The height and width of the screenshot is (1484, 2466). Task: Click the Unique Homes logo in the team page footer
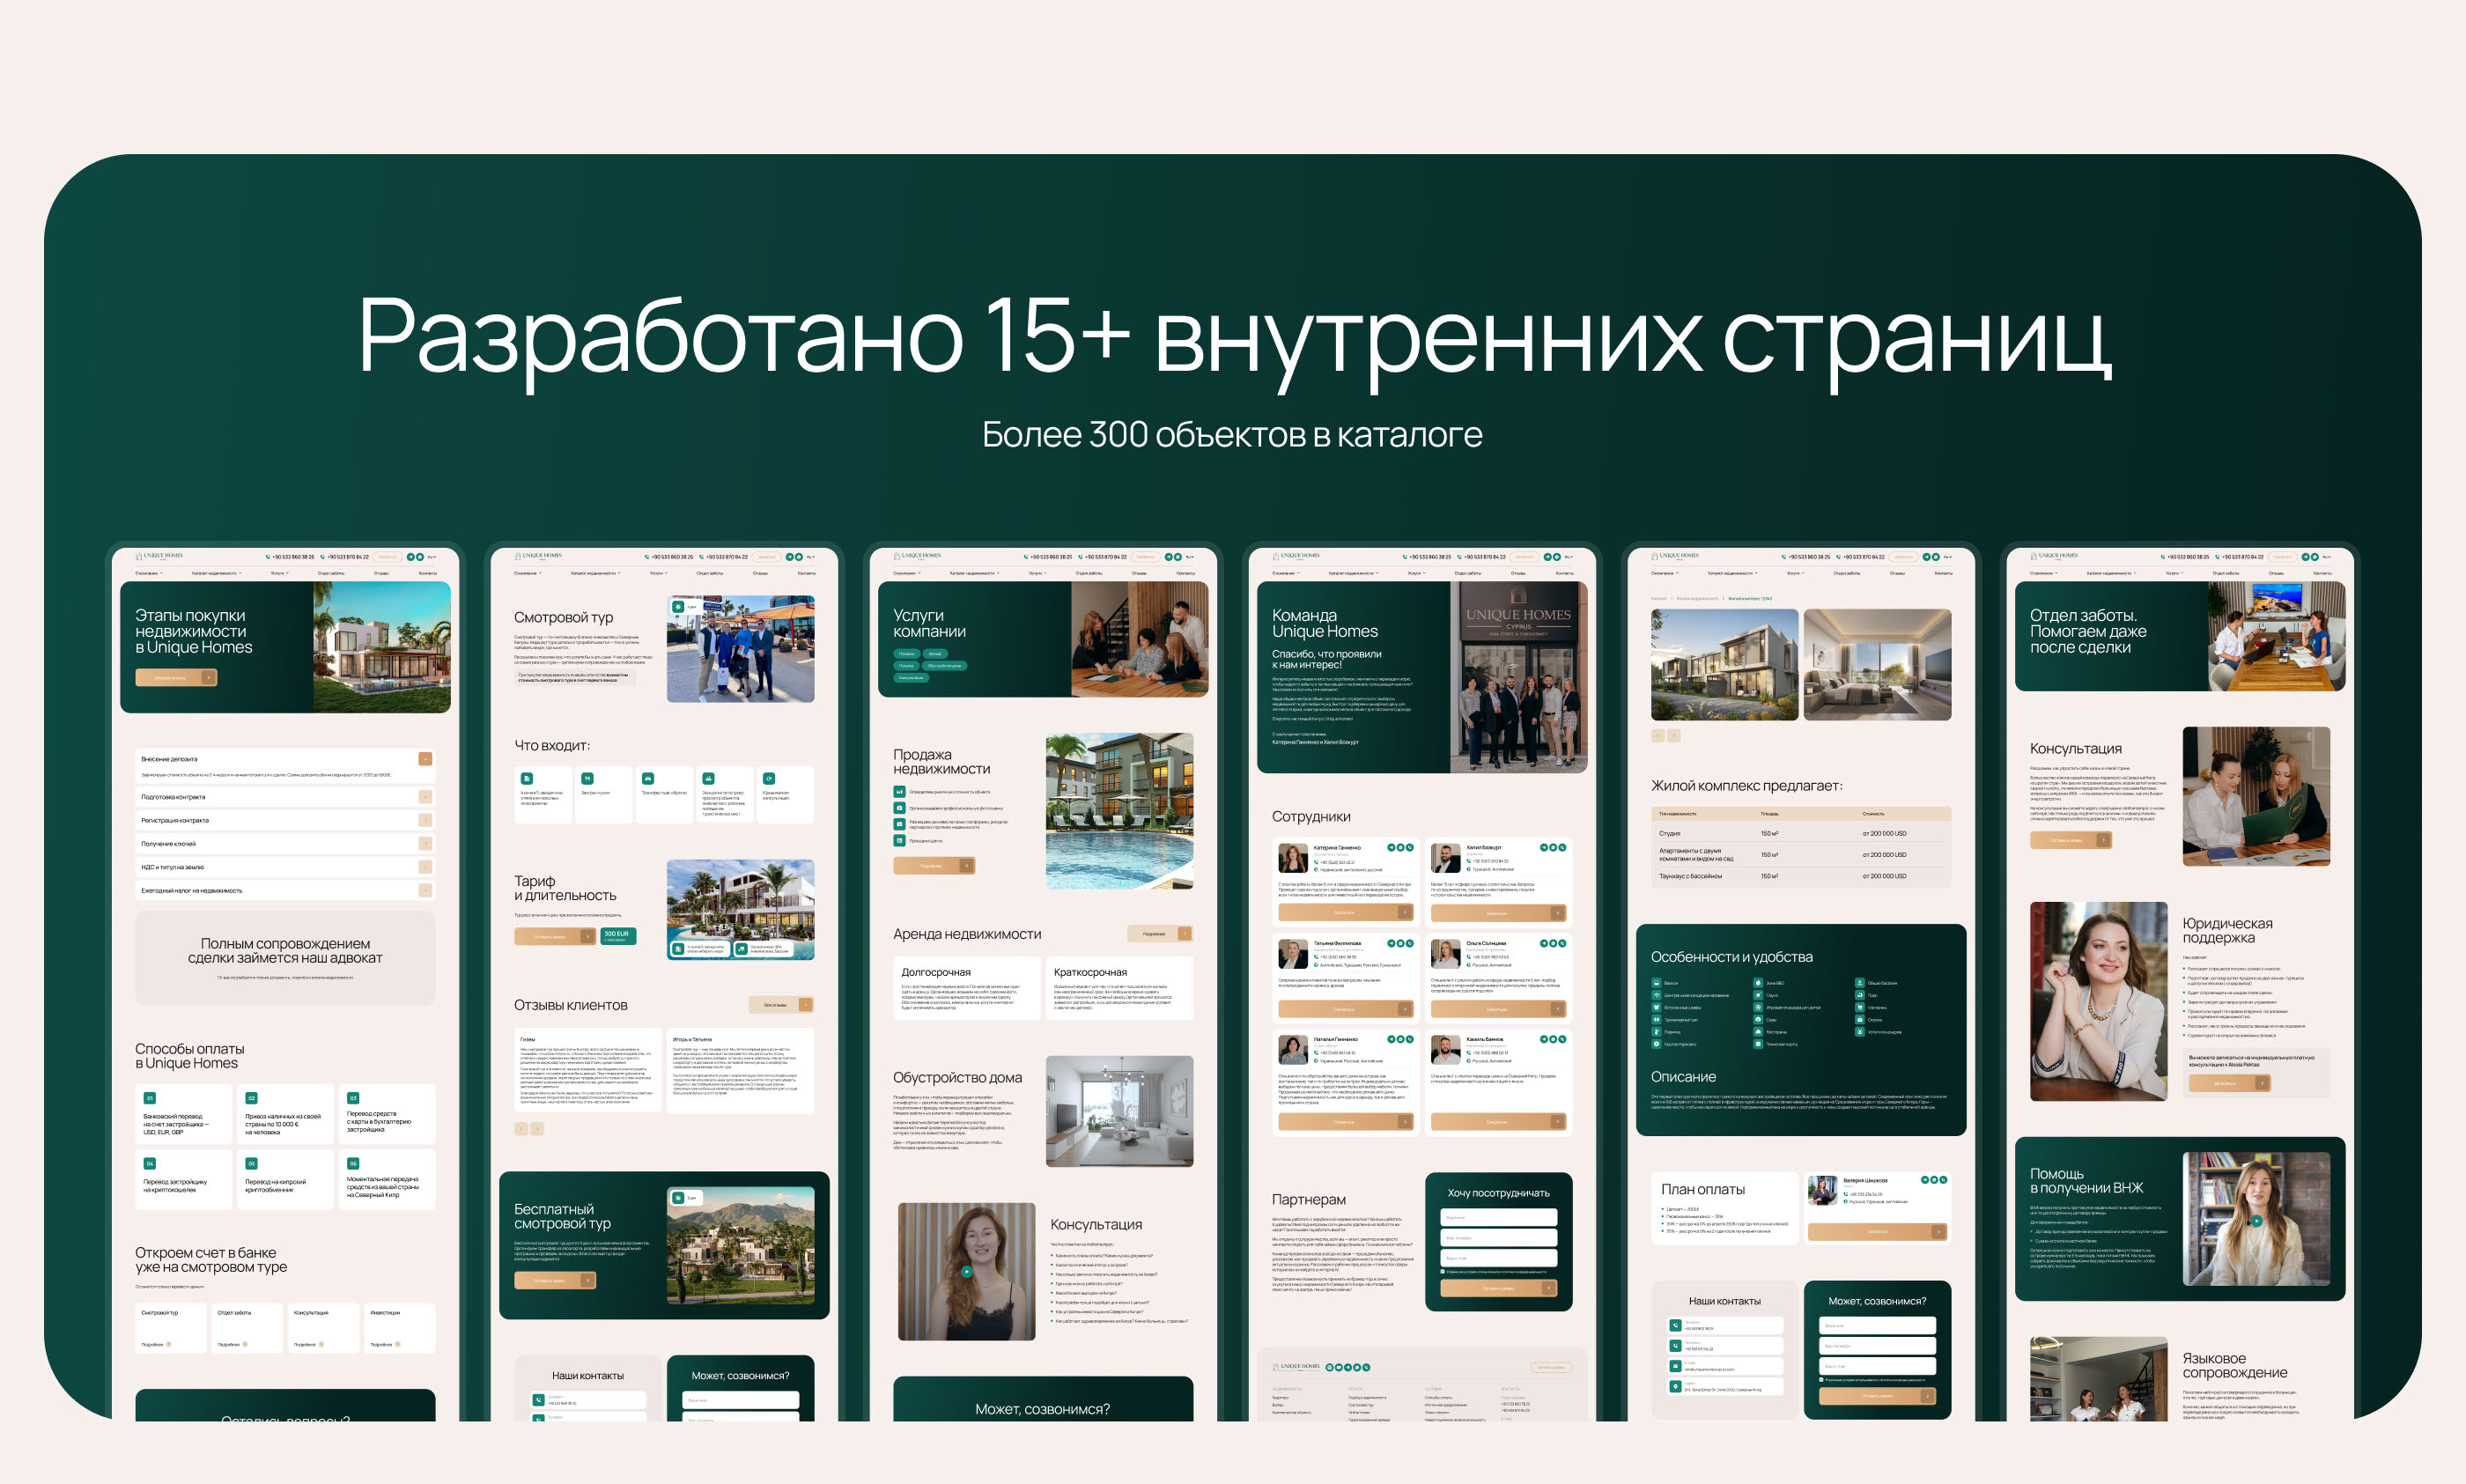click(x=1296, y=1366)
